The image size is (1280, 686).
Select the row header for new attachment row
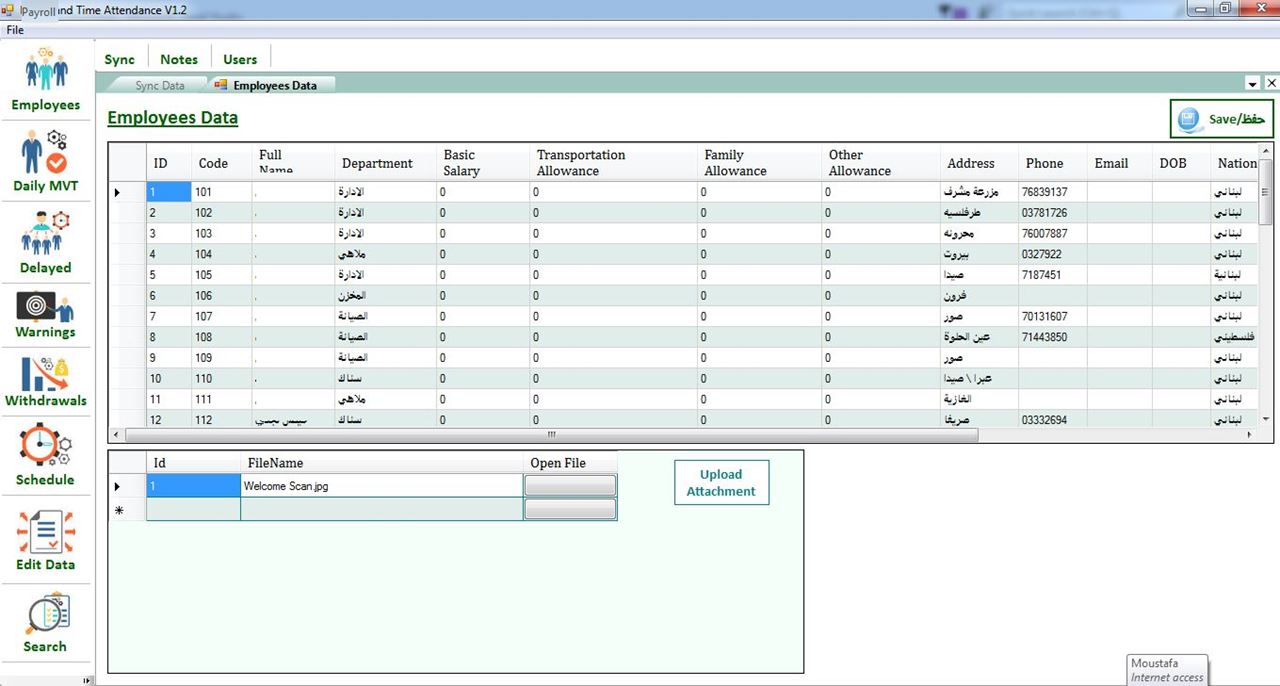[127, 510]
